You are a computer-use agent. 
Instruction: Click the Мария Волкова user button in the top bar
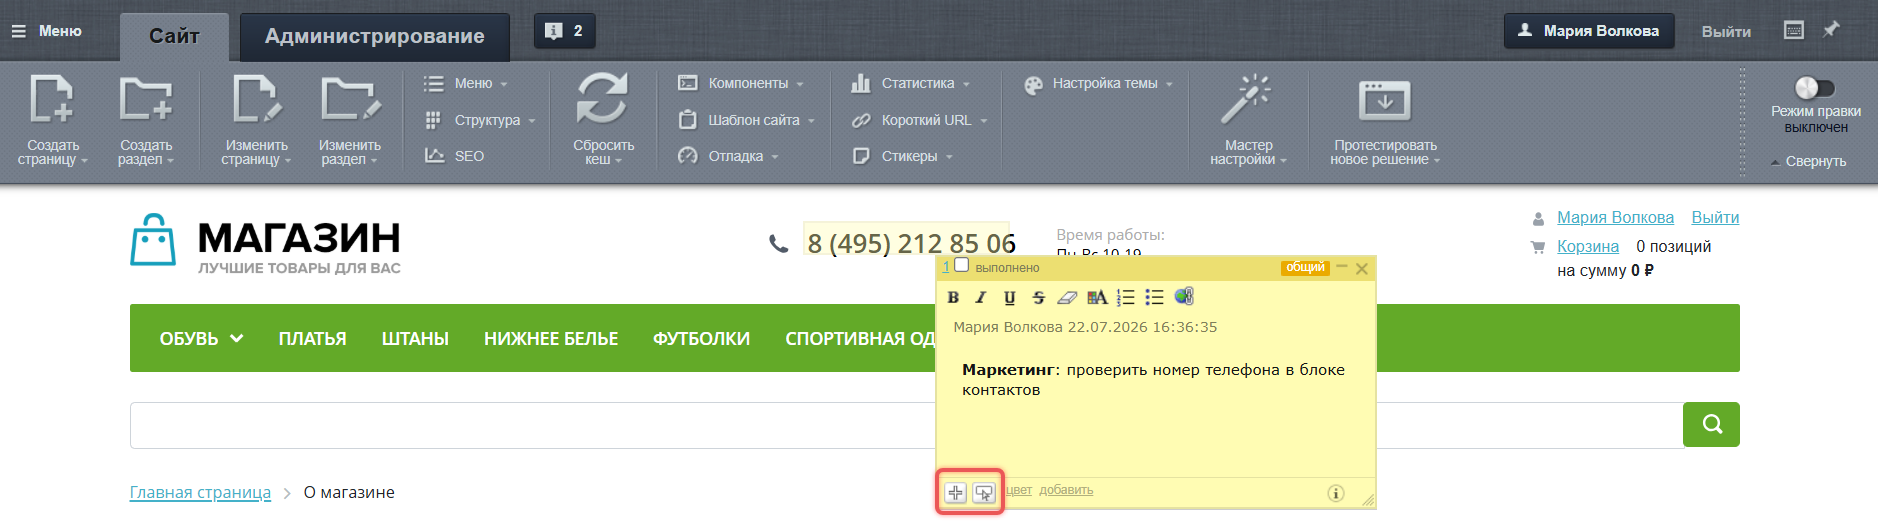click(x=1589, y=31)
